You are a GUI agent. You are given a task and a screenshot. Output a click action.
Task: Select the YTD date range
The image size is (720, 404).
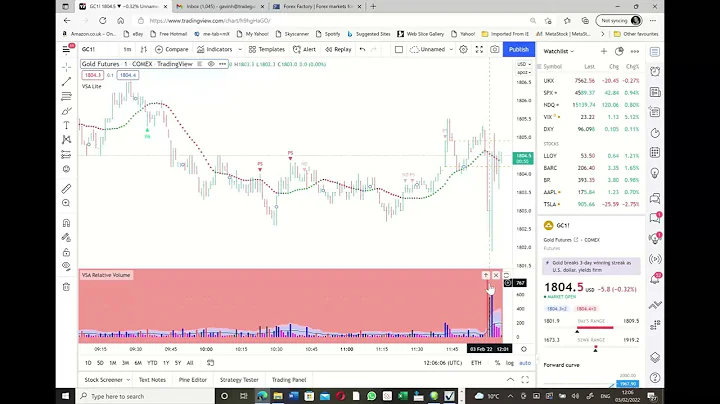(152, 363)
